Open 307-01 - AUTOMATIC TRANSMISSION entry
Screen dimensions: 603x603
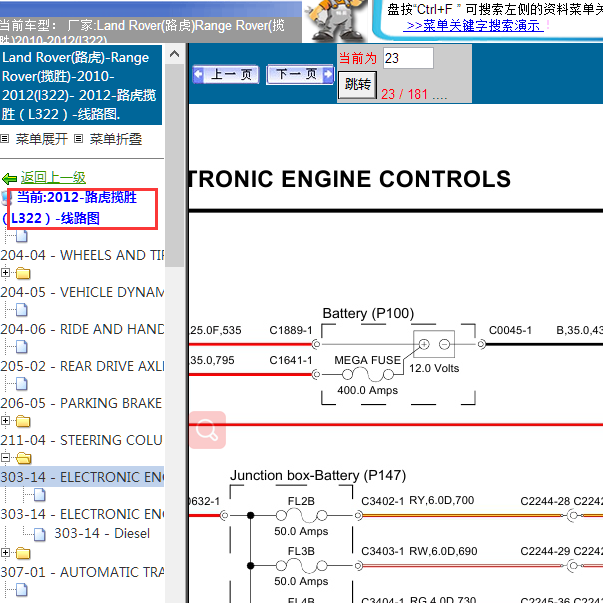[82, 572]
